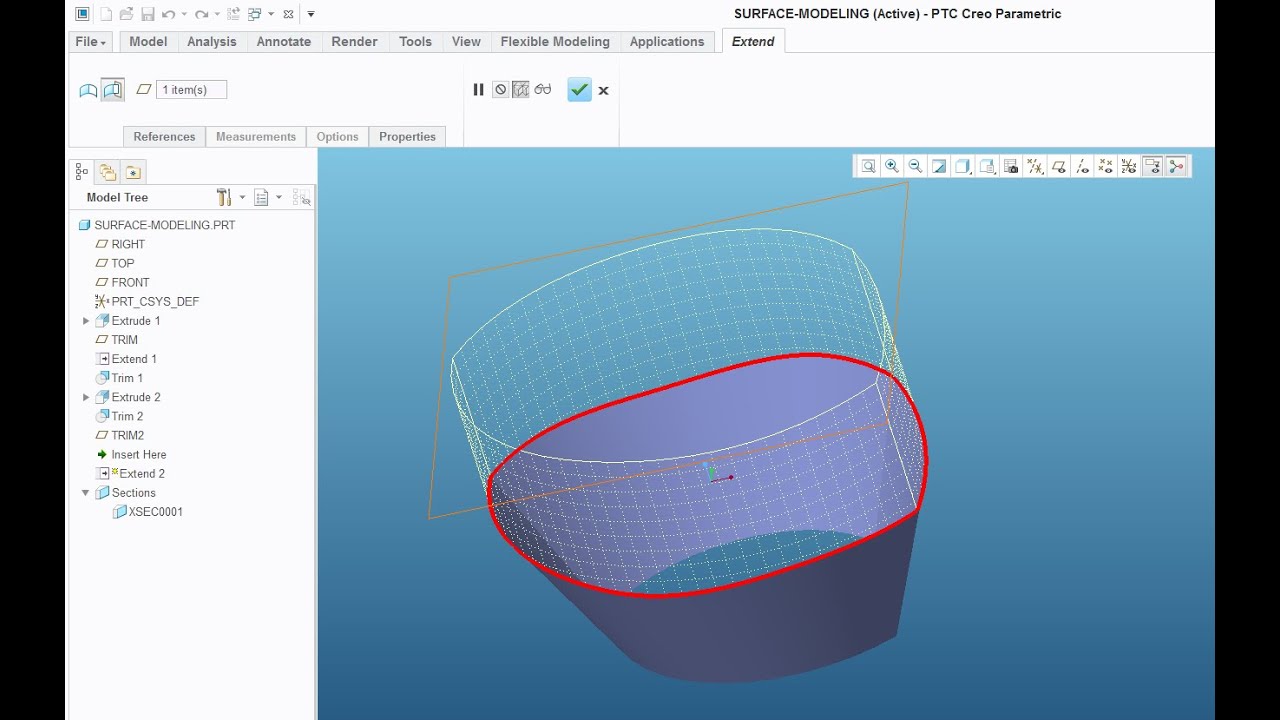The width and height of the screenshot is (1280, 720).
Task: Click the Repaint screen icon
Action: tap(939, 167)
